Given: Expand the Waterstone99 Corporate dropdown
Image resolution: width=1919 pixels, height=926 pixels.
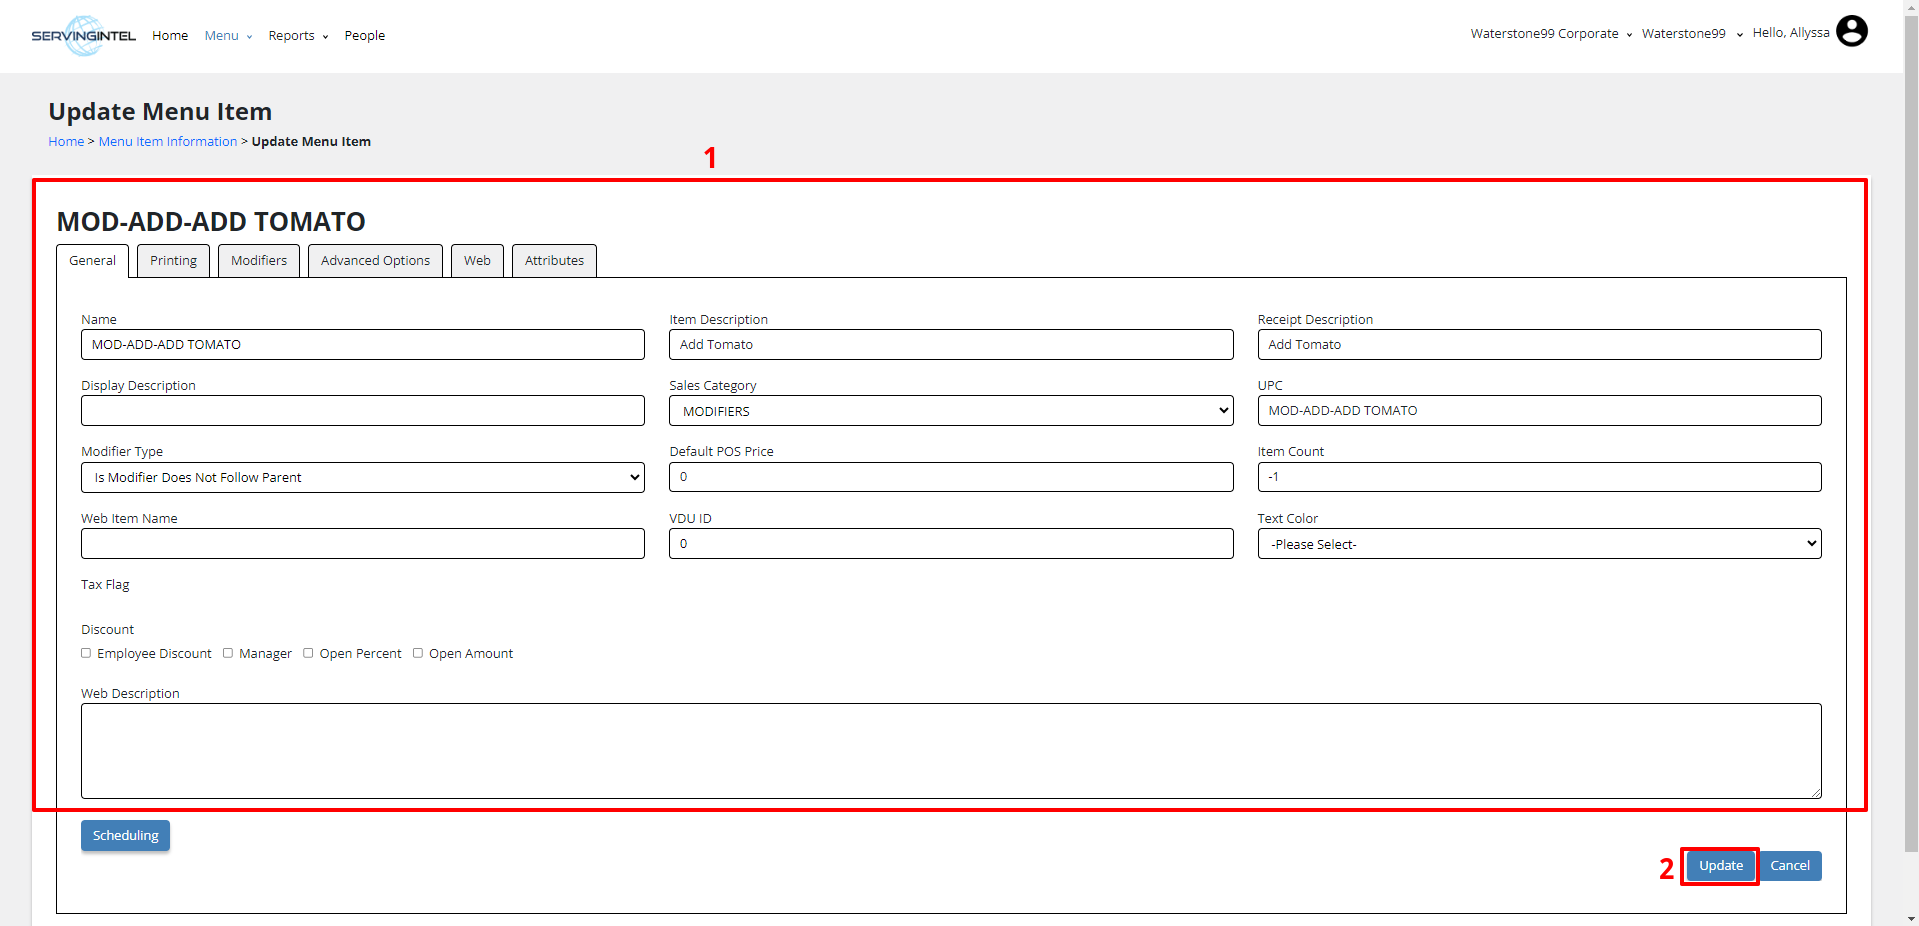Looking at the screenshot, I should point(1550,34).
